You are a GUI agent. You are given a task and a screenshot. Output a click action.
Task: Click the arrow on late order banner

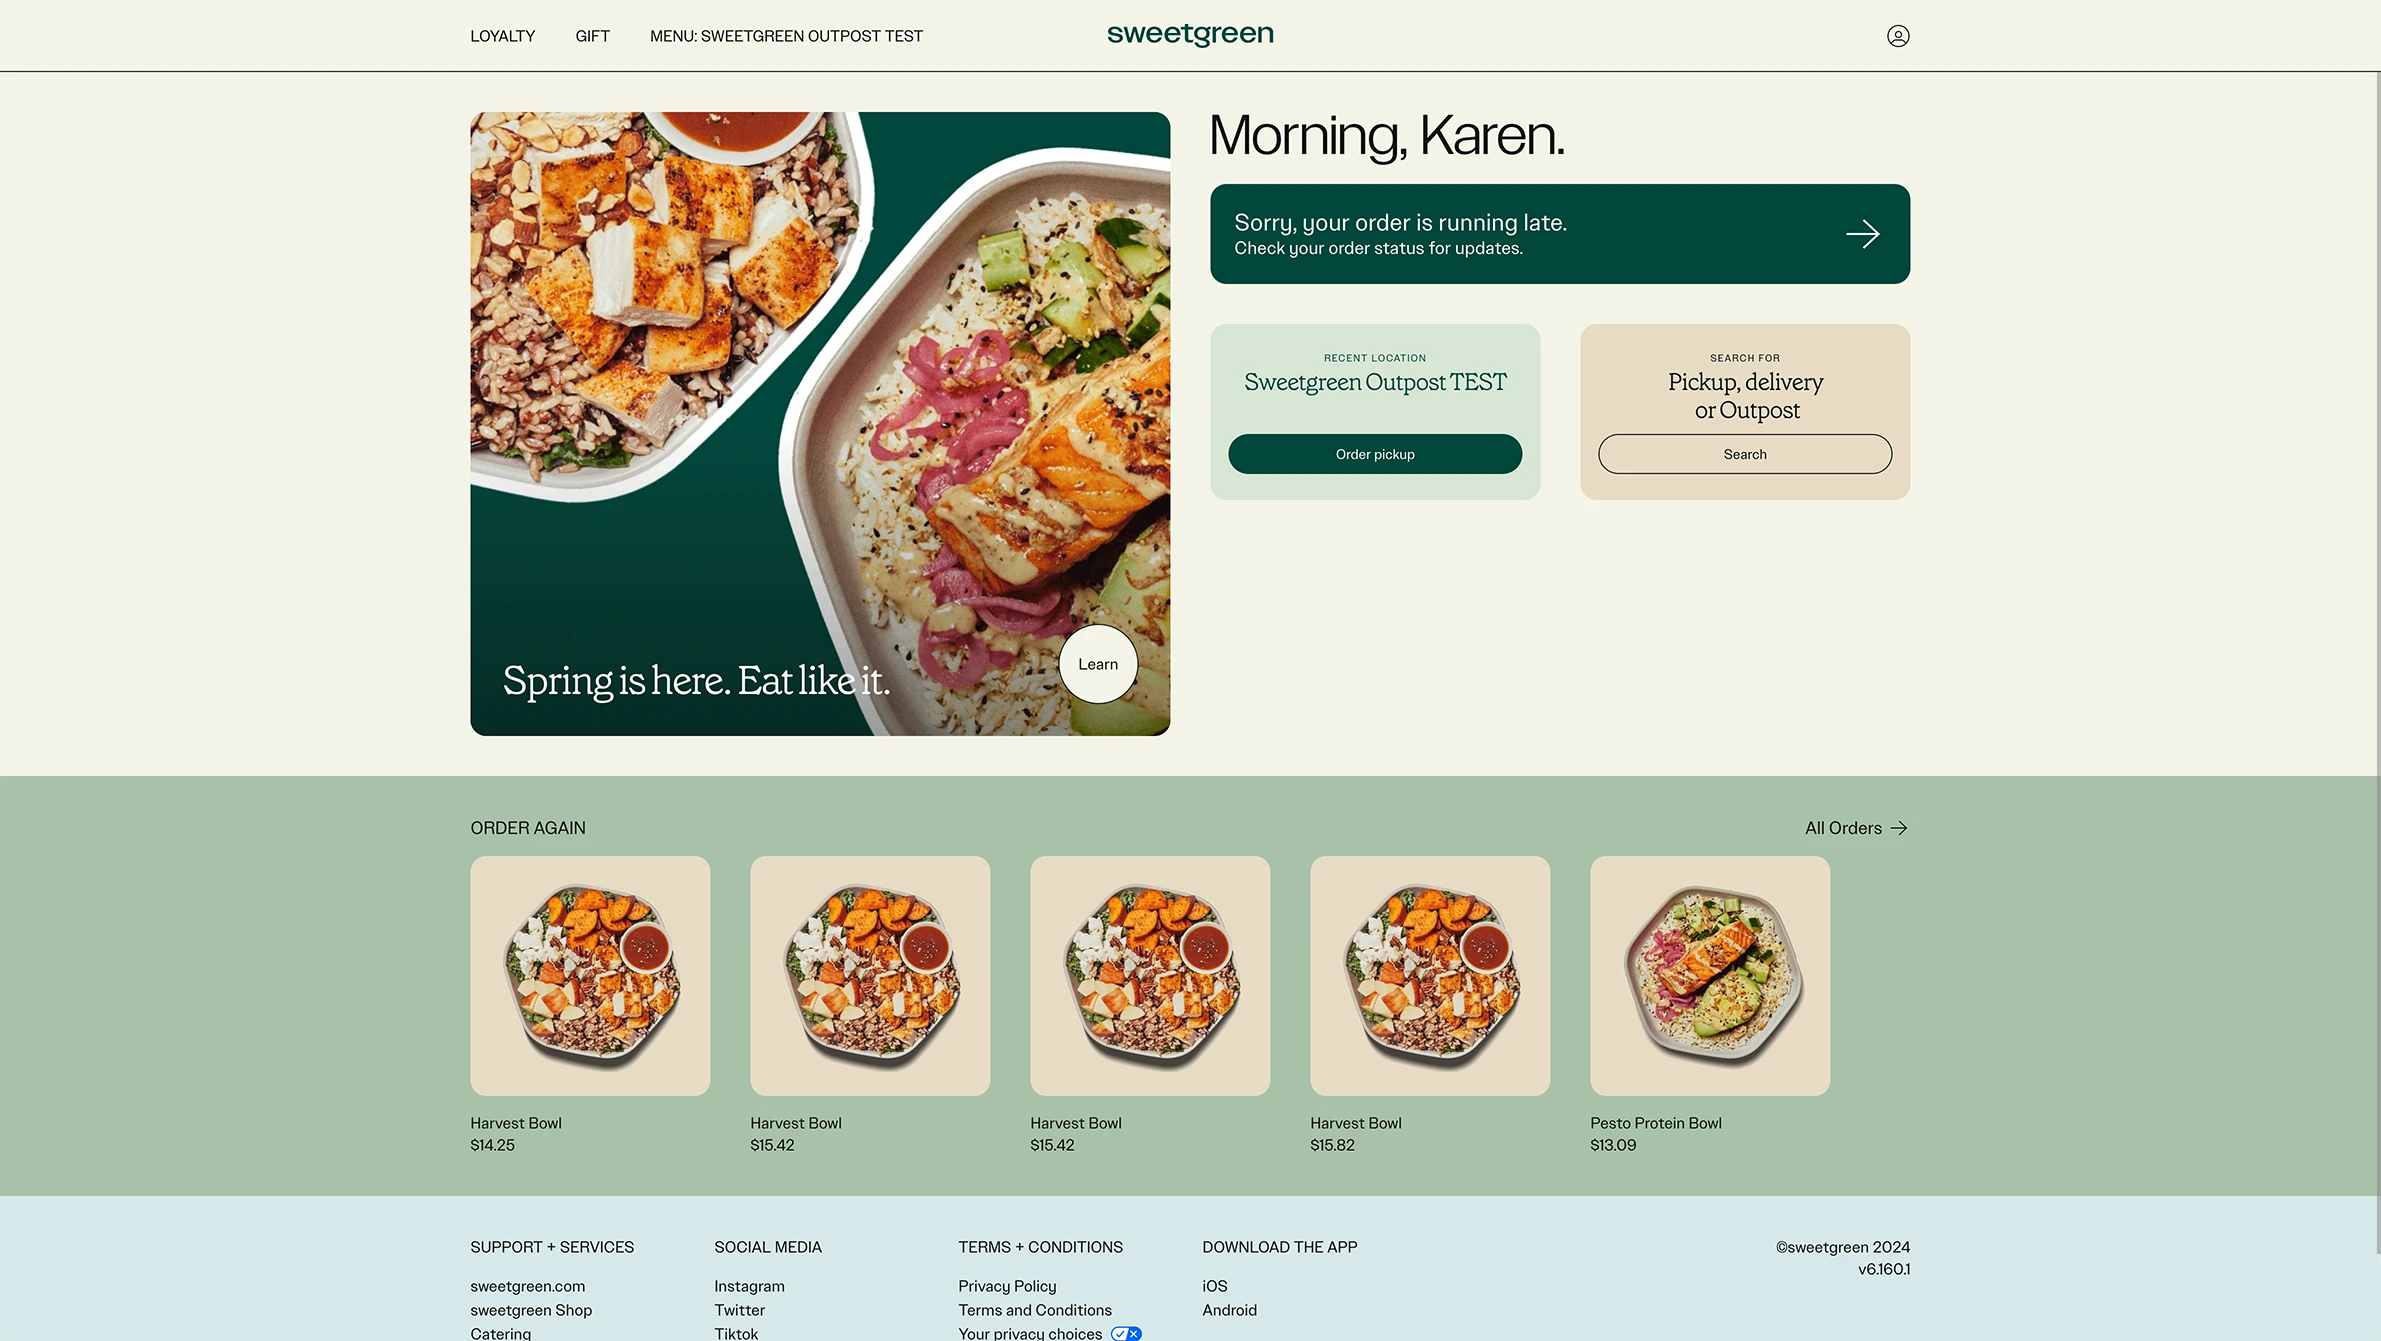[1862, 234]
